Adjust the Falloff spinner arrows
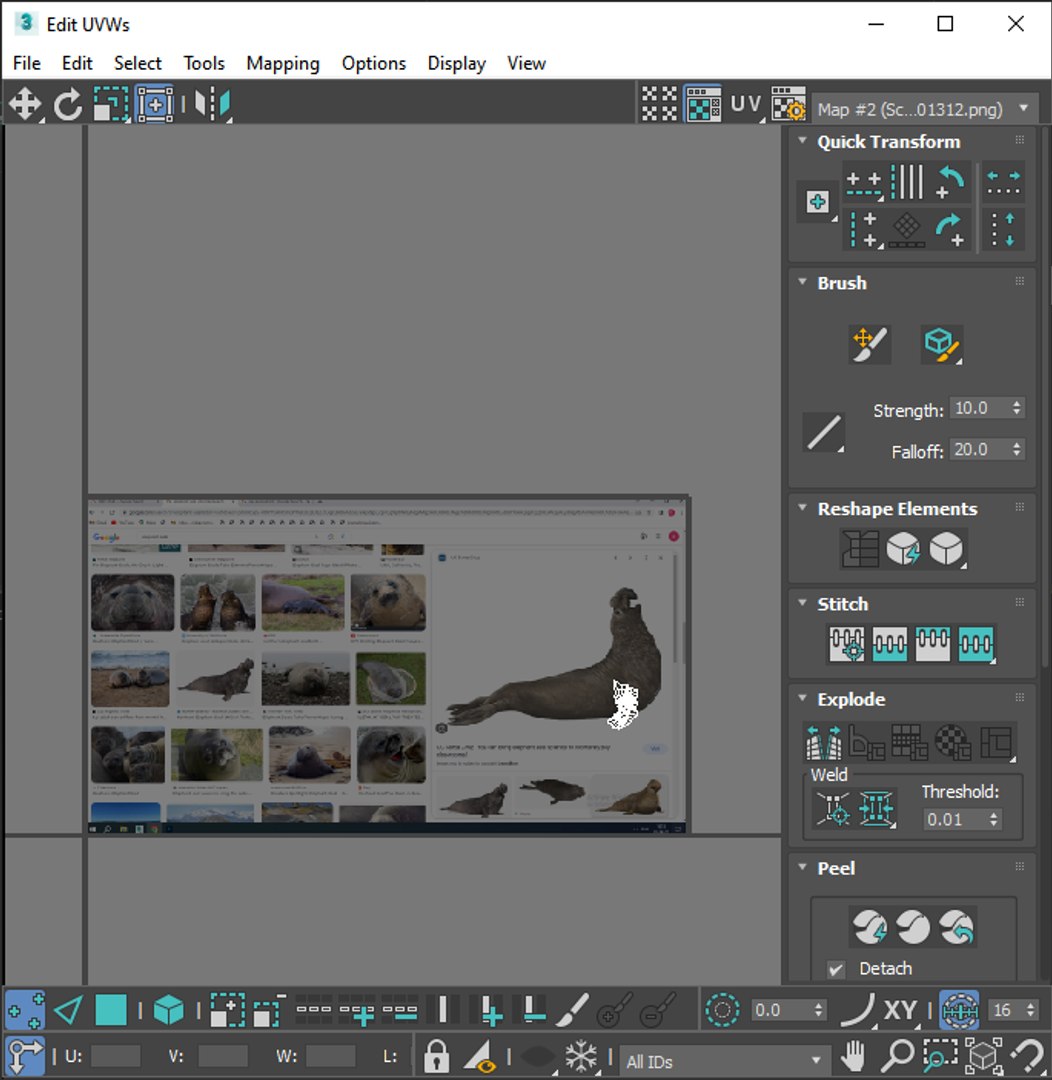This screenshot has width=1052, height=1080. (x=1017, y=449)
